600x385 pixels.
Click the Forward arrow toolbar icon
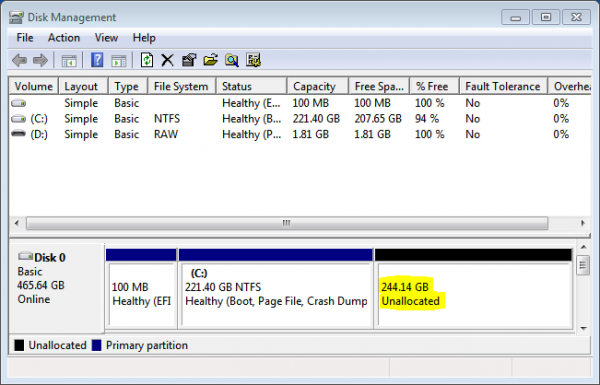(40, 60)
